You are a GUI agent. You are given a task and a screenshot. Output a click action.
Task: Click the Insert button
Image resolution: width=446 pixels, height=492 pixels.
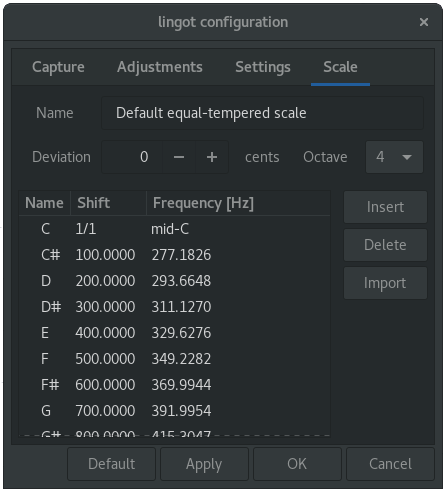[x=385, y=207]
